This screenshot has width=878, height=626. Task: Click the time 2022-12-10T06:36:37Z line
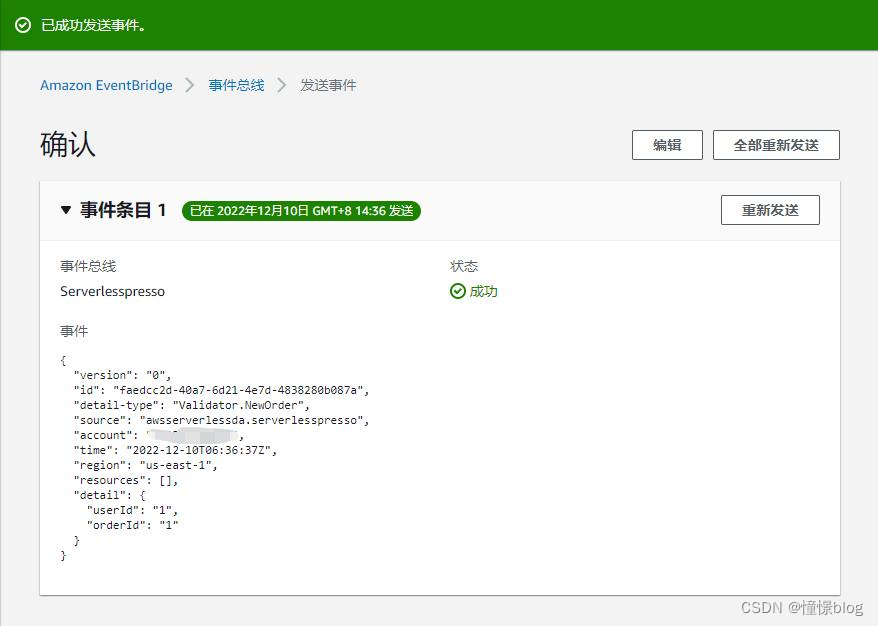(x=175, y=450)
